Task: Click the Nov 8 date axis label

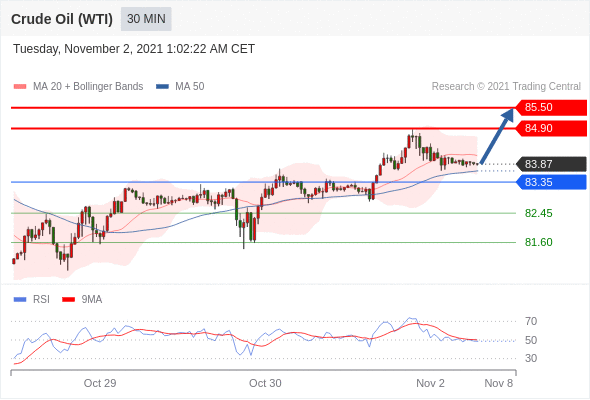Action: [498, 383]
